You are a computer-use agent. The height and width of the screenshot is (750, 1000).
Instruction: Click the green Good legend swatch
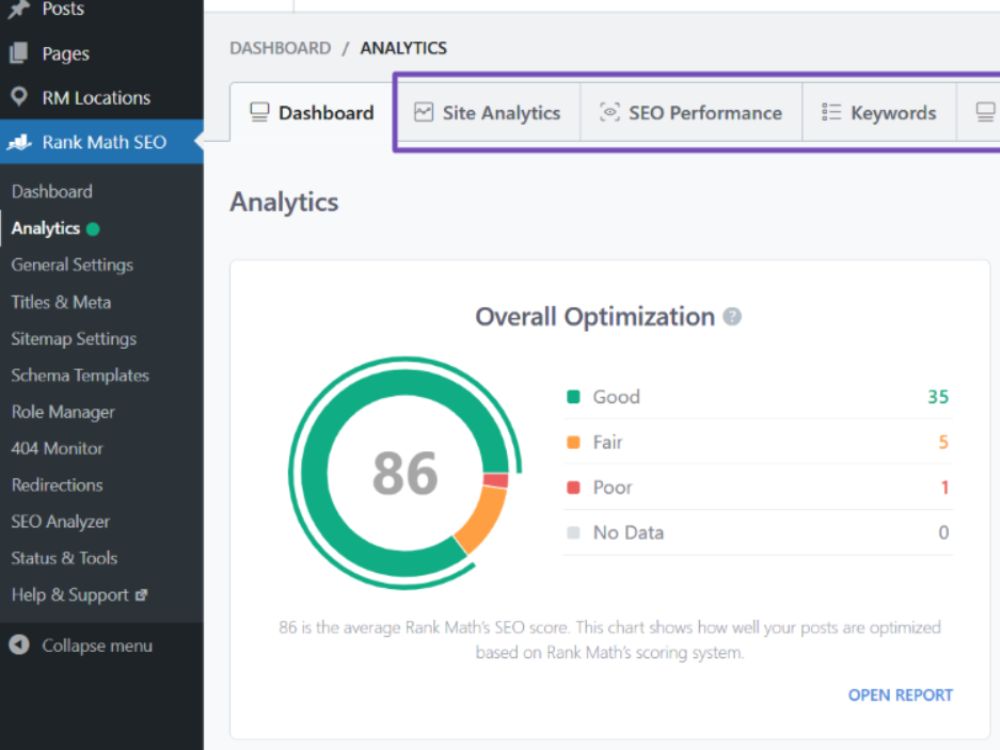573,397
